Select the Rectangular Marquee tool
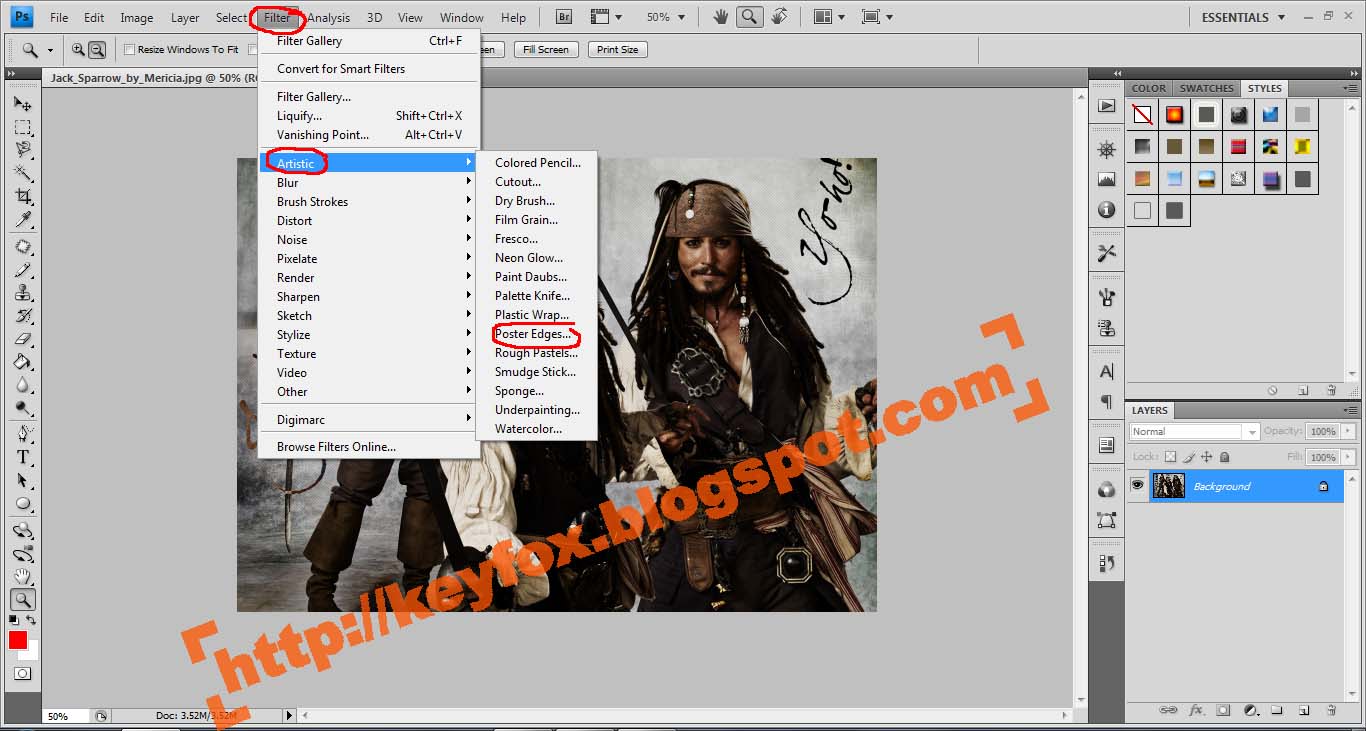 coord(22,127)
